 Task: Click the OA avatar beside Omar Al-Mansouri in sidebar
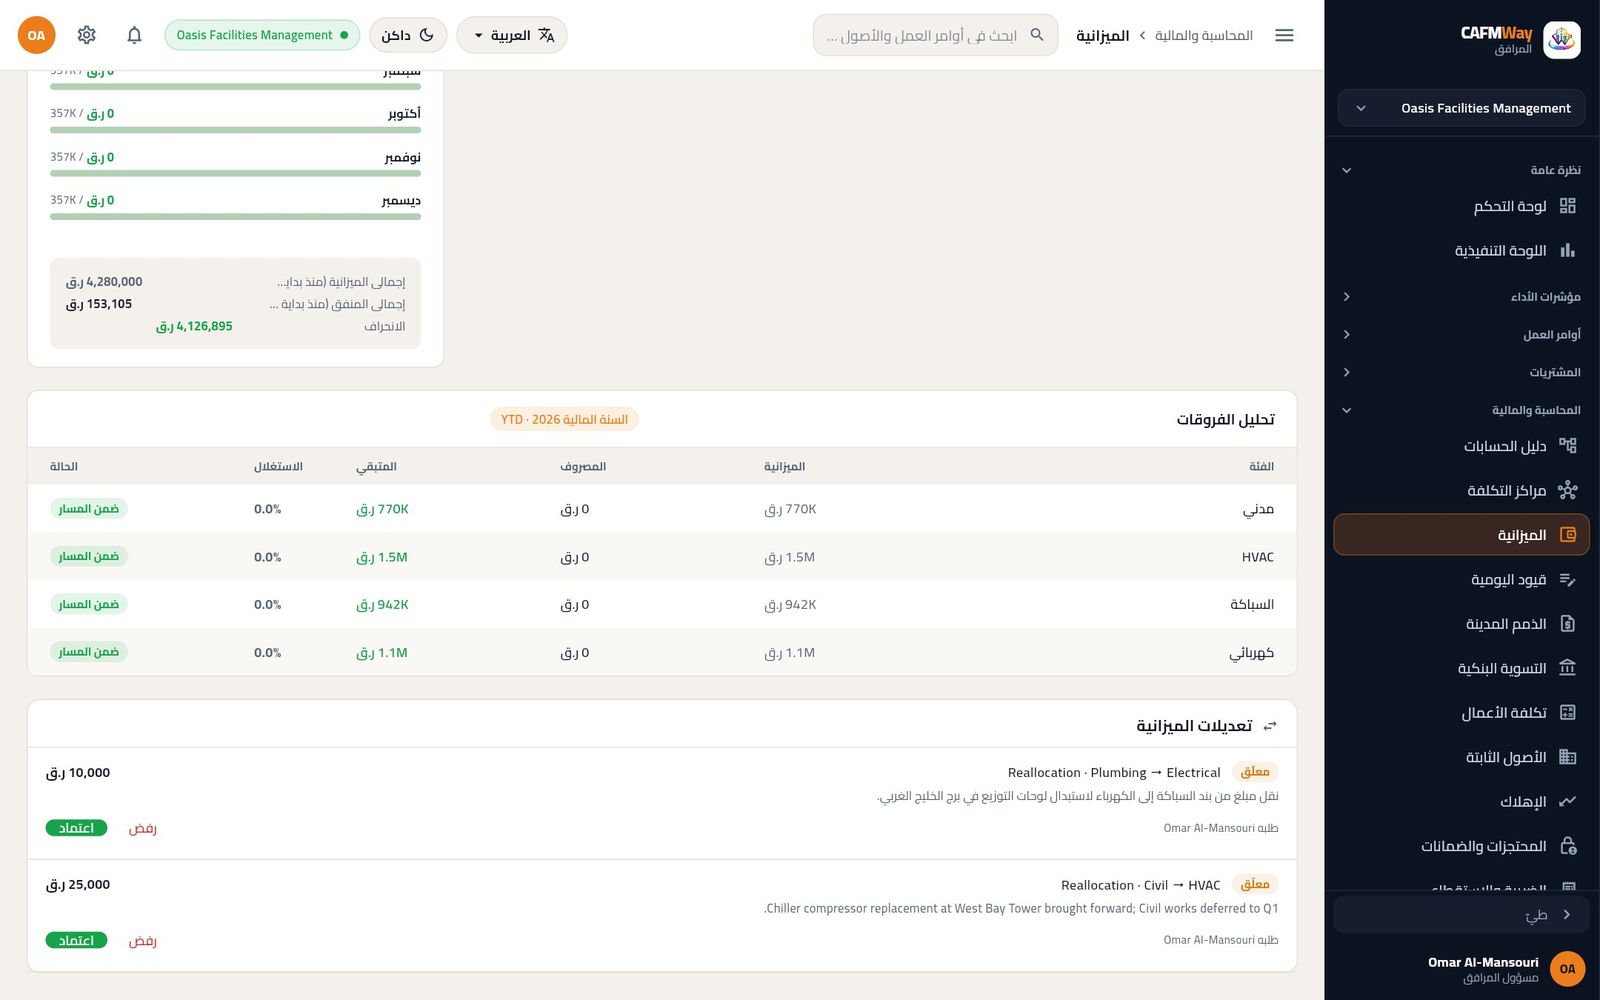[1567, 968]
